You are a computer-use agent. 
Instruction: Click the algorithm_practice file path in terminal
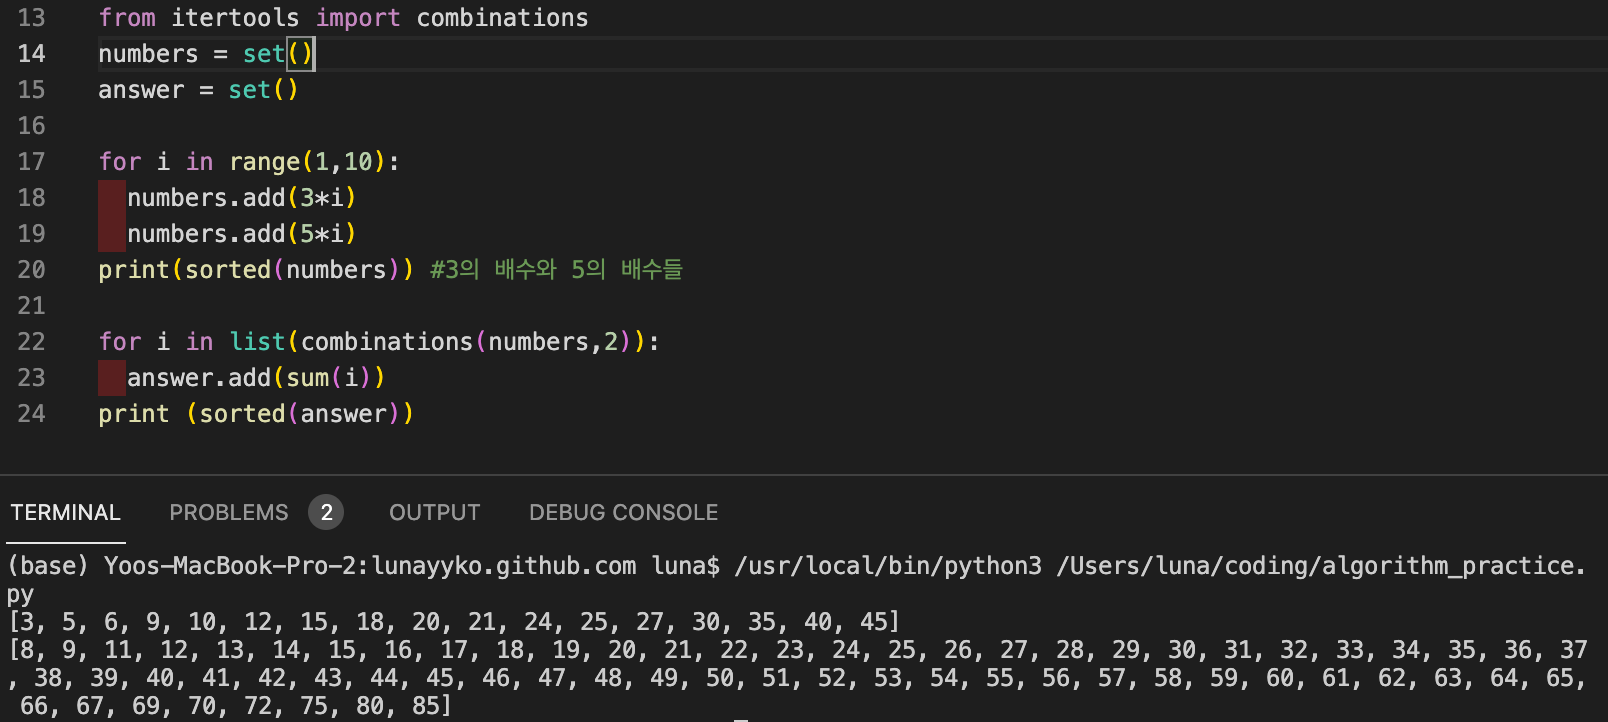pyautogui.click(x=1321, y=566)
